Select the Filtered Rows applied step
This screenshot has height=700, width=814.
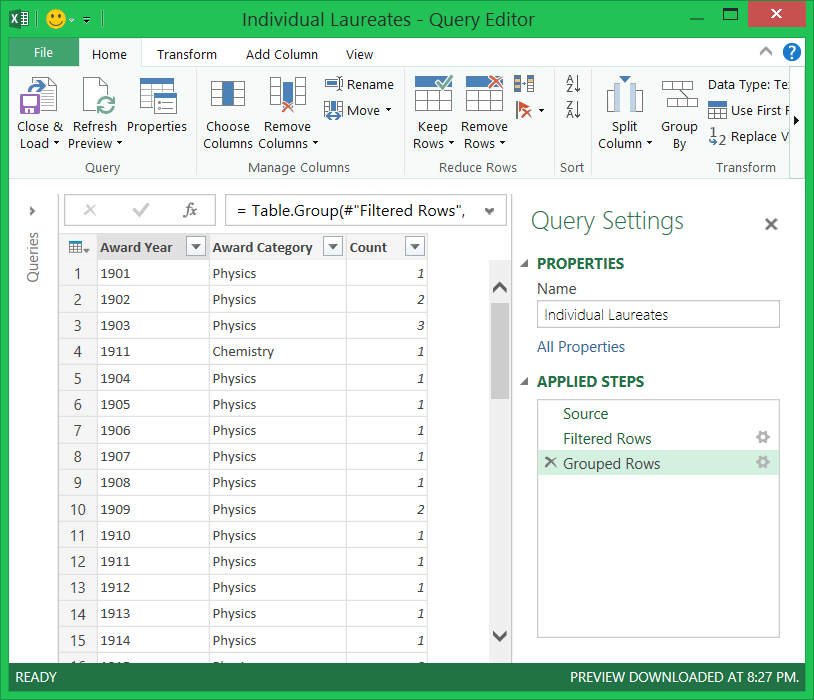tap(607, 439)
